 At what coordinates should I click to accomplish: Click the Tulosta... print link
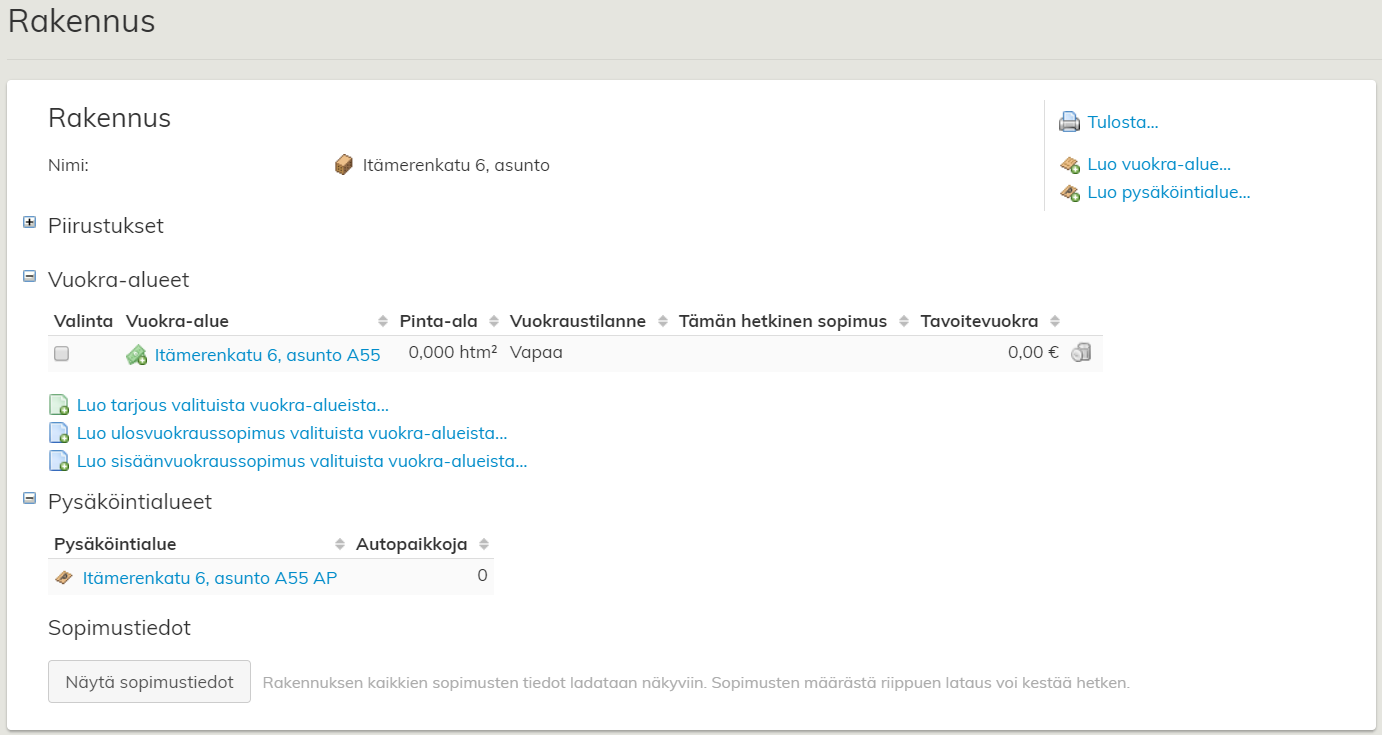point(1122,123)
